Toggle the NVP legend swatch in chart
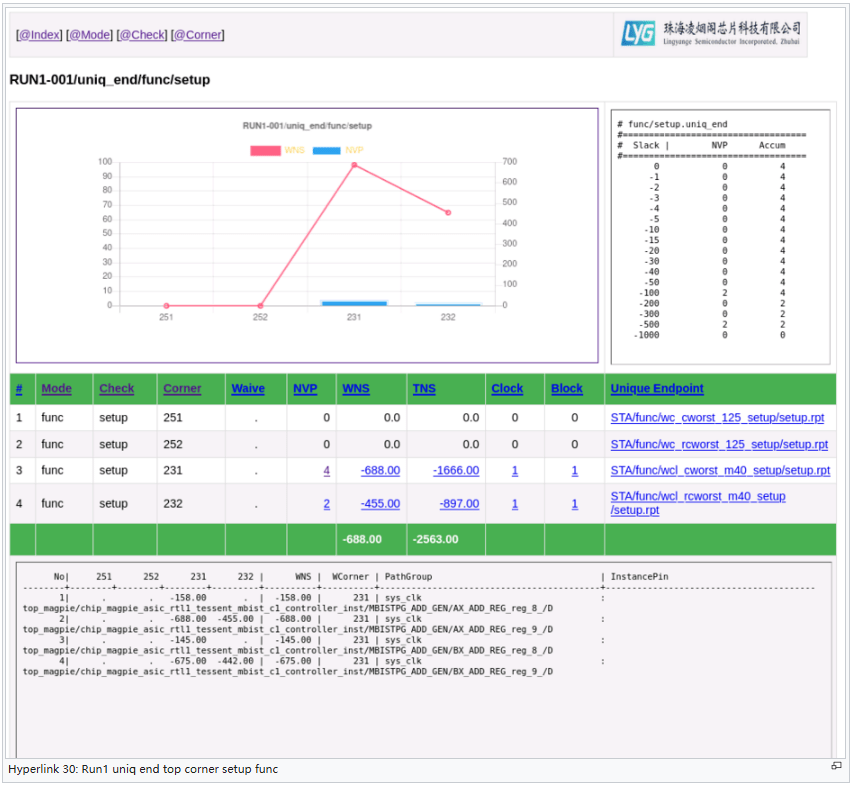852x787 pixels. point(327,150)
